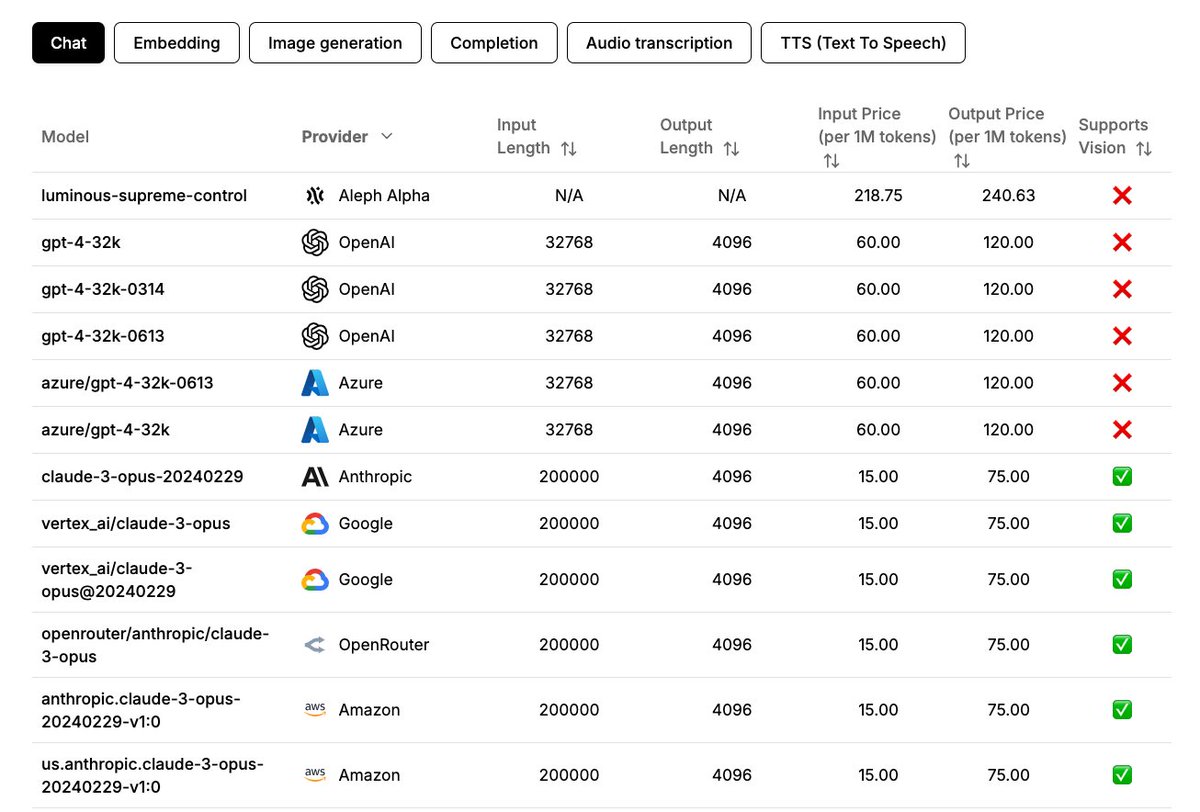
Task: Click Input Length N/A in luminous-supreme-control row
Action: 569,196
